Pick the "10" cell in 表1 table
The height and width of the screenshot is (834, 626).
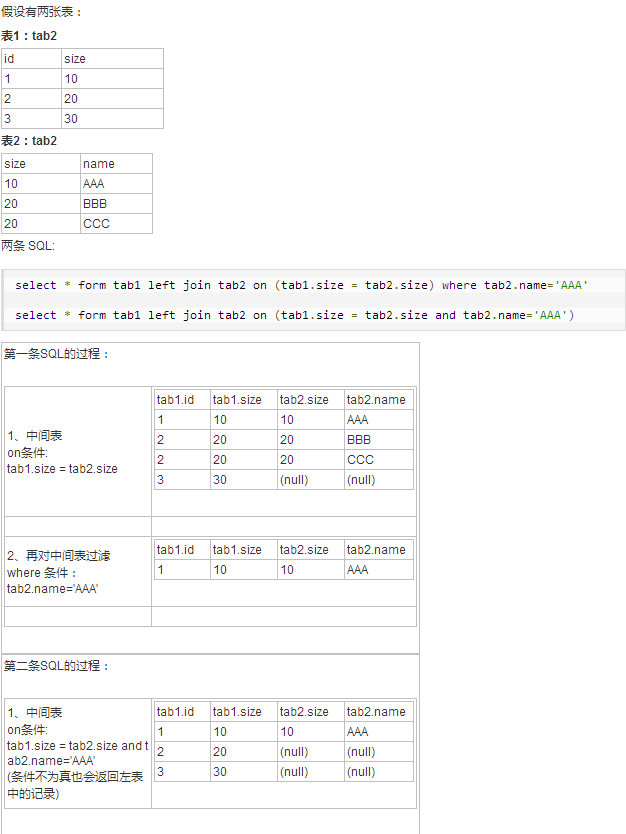click(x=112, y=79)
